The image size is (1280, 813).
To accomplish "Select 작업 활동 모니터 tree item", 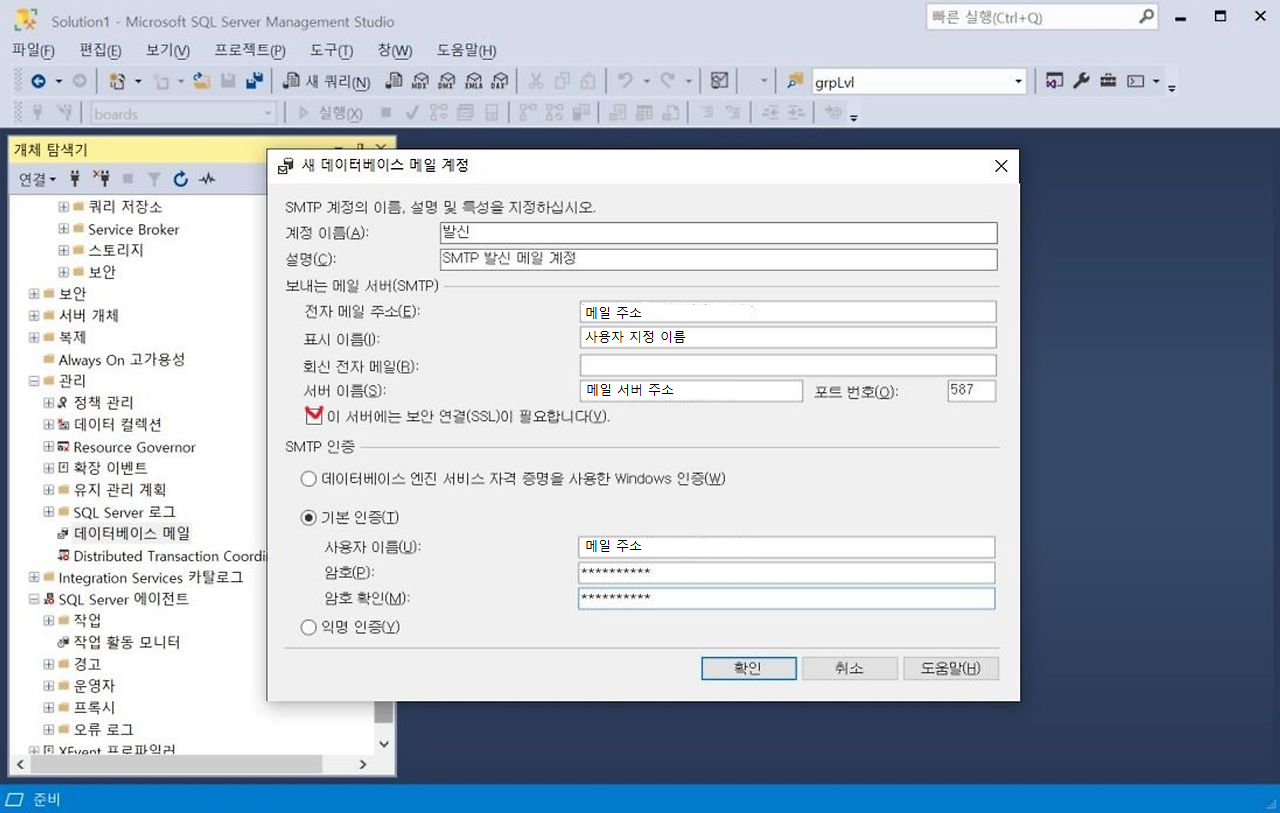I will coord(126,642).
